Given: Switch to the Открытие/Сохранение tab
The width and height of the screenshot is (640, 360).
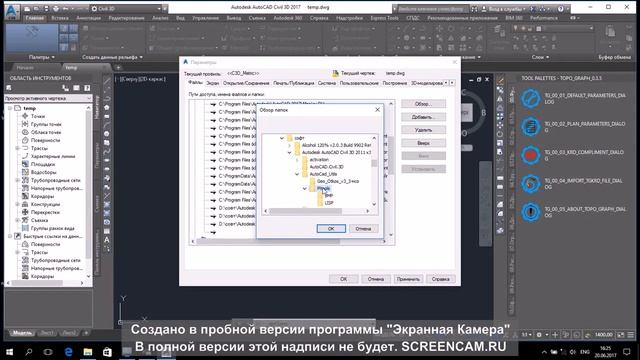Looking at the screenshot, I should point(246,83).
